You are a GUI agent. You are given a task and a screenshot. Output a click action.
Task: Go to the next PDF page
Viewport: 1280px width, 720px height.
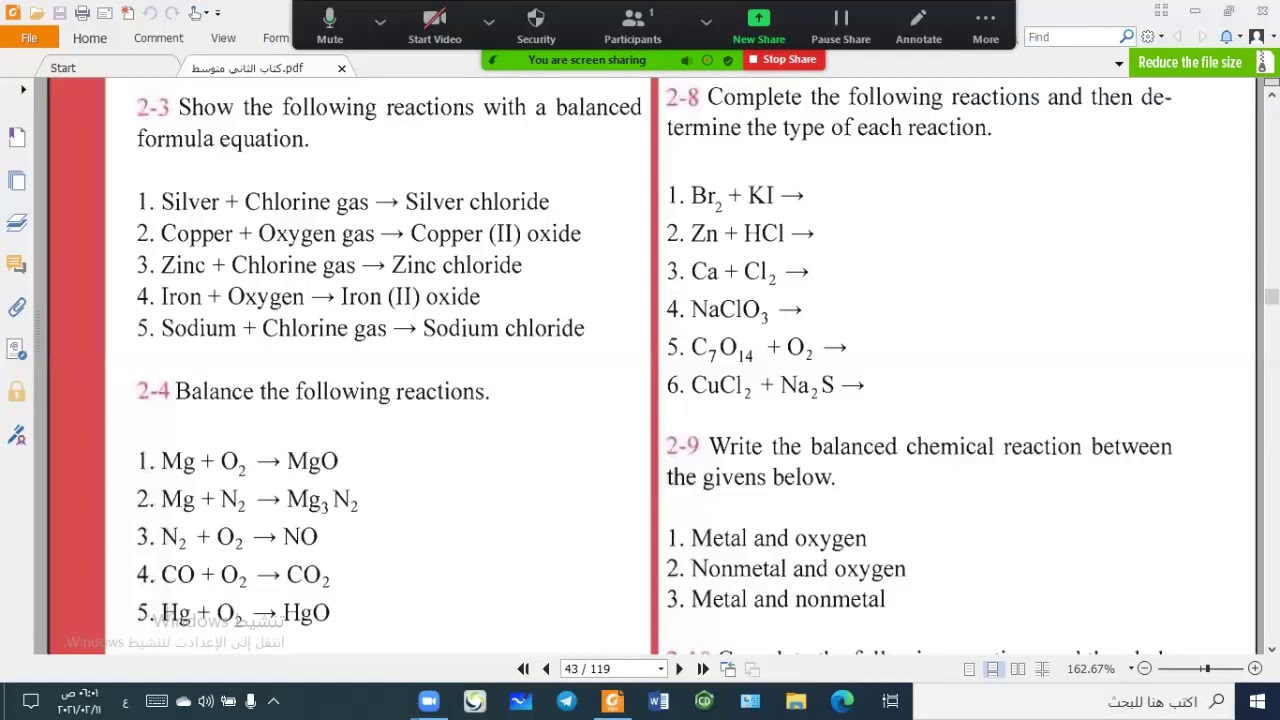tap(679, 669)
